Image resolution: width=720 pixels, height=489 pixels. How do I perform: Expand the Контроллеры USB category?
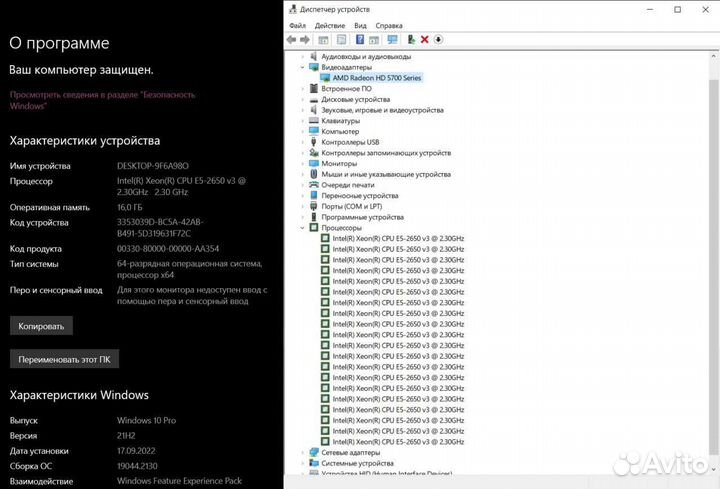pyautogui.click(x=303, y=142)
